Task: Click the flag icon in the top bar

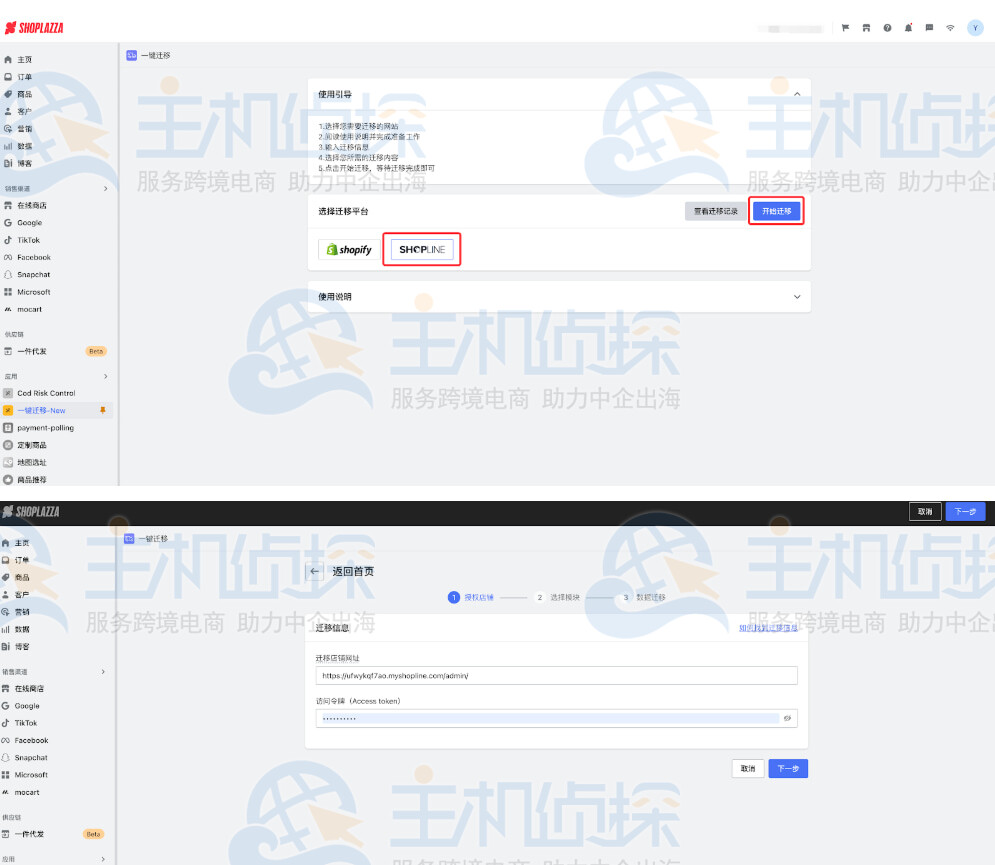Action: click(845, 28)
